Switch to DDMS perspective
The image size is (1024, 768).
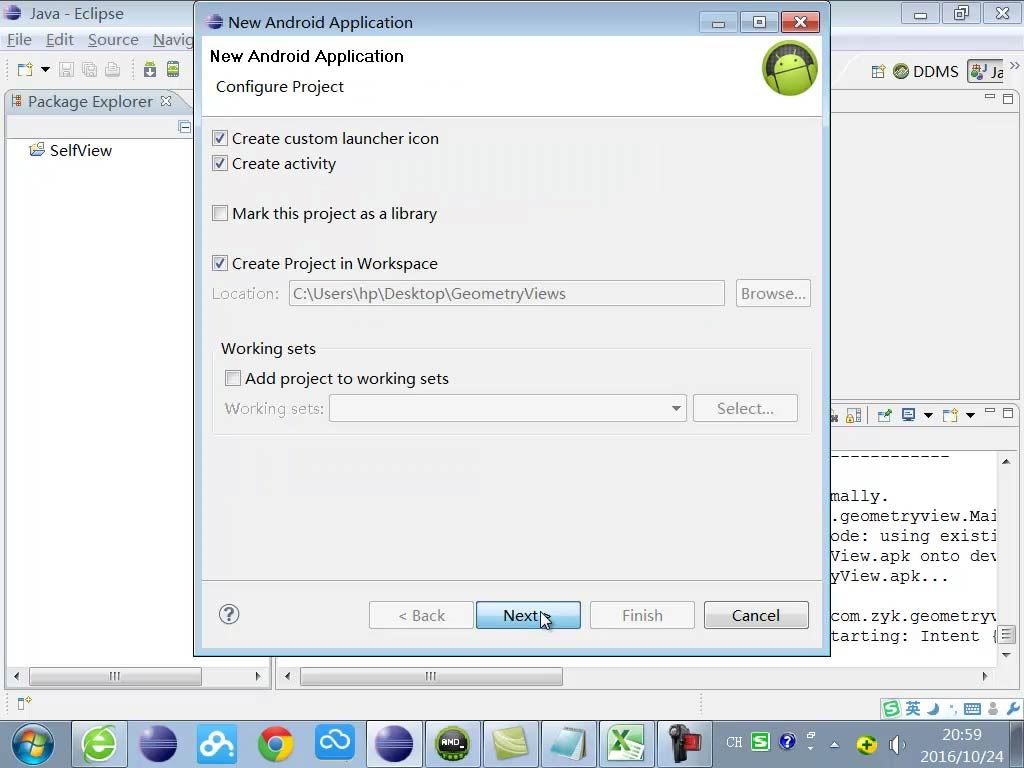pos(925,71)
